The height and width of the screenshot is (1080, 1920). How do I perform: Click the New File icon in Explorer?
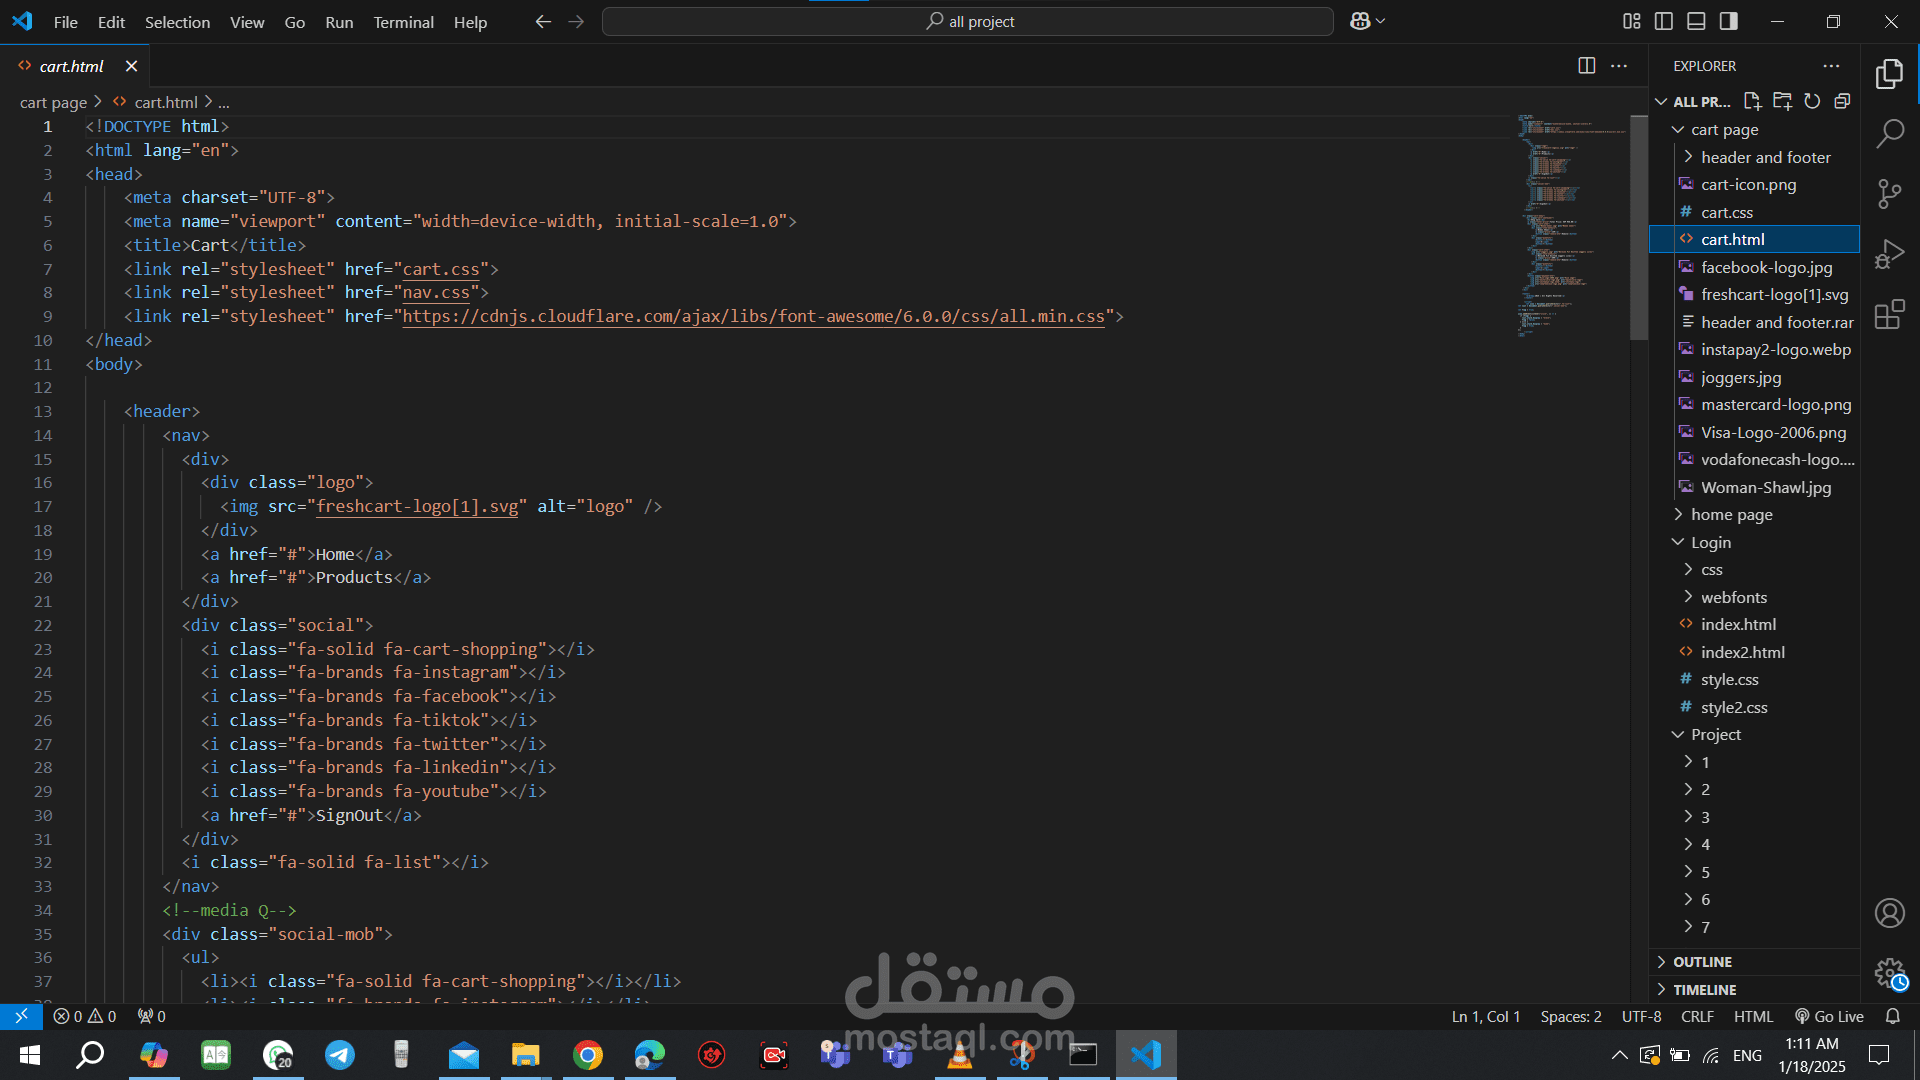[1752, 101]
